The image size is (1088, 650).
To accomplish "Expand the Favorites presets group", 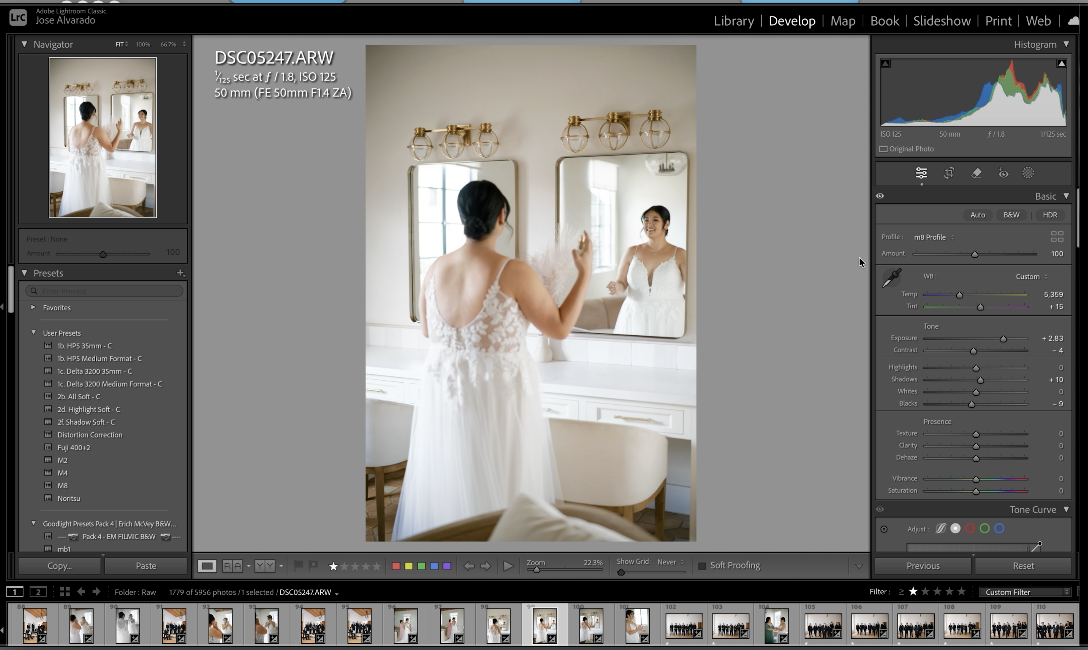I will click(x=33, y=307).
